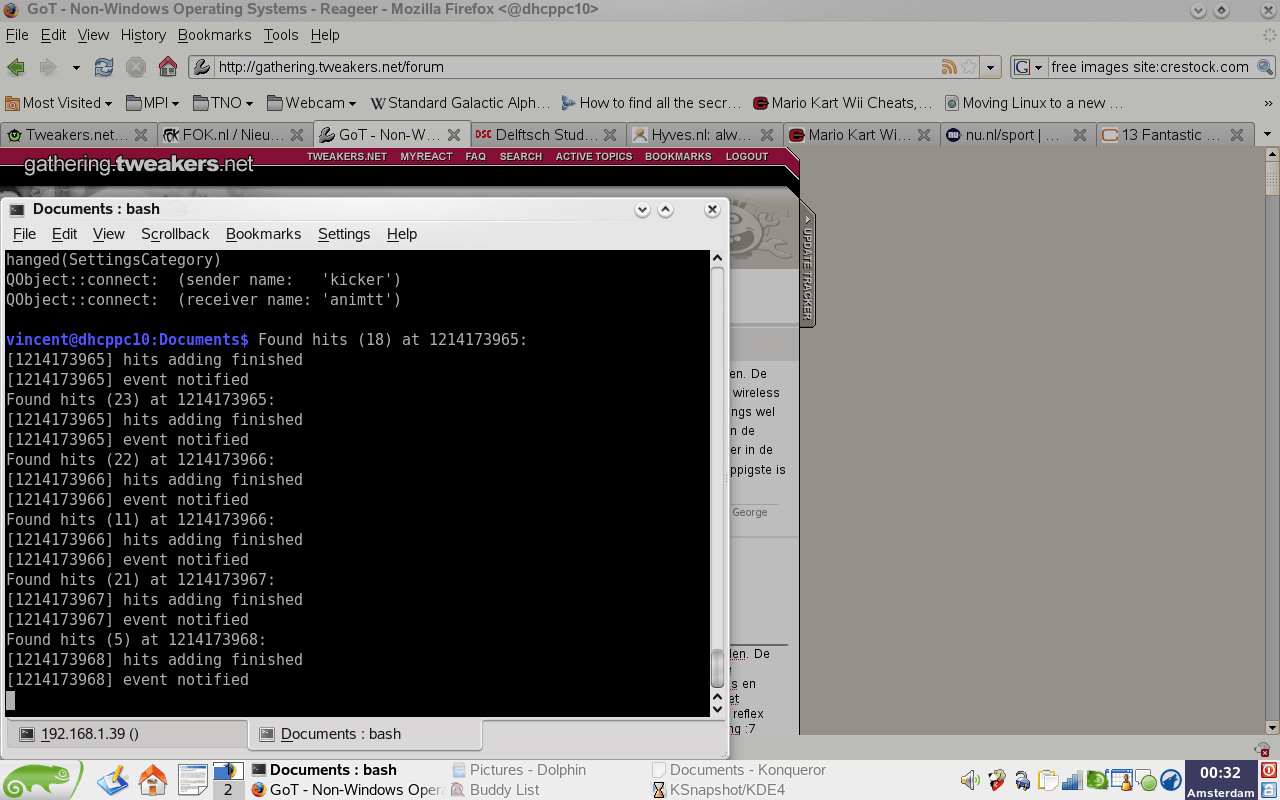1280x800 pixels.
Task: Open back/forward history dropdown arrow
Action: [x=76, y=67]
